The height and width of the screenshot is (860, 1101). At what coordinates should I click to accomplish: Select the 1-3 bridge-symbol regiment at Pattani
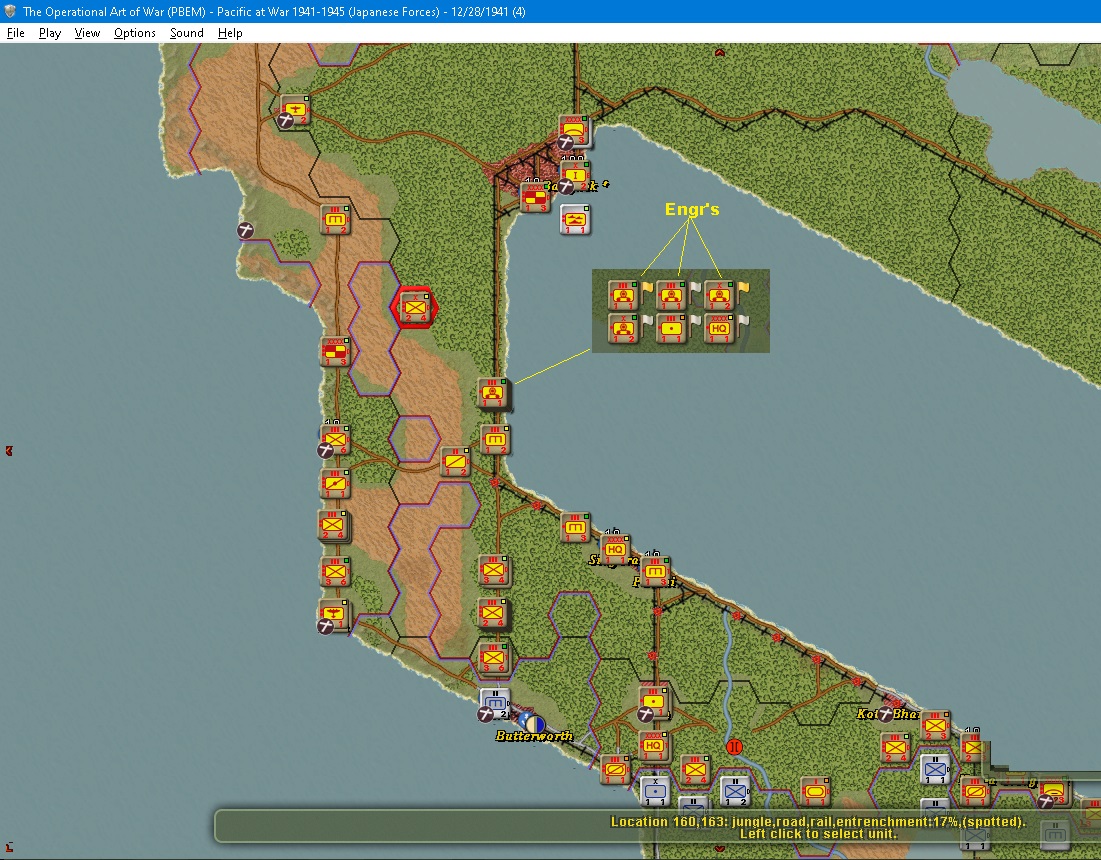pos(655,572)
